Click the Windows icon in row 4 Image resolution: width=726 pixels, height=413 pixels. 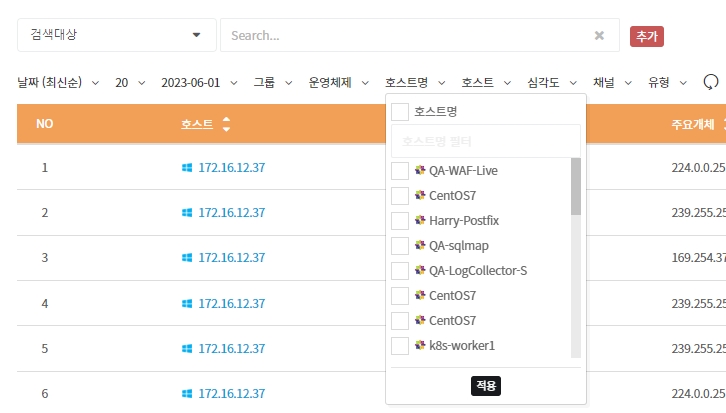coord(186,303)
